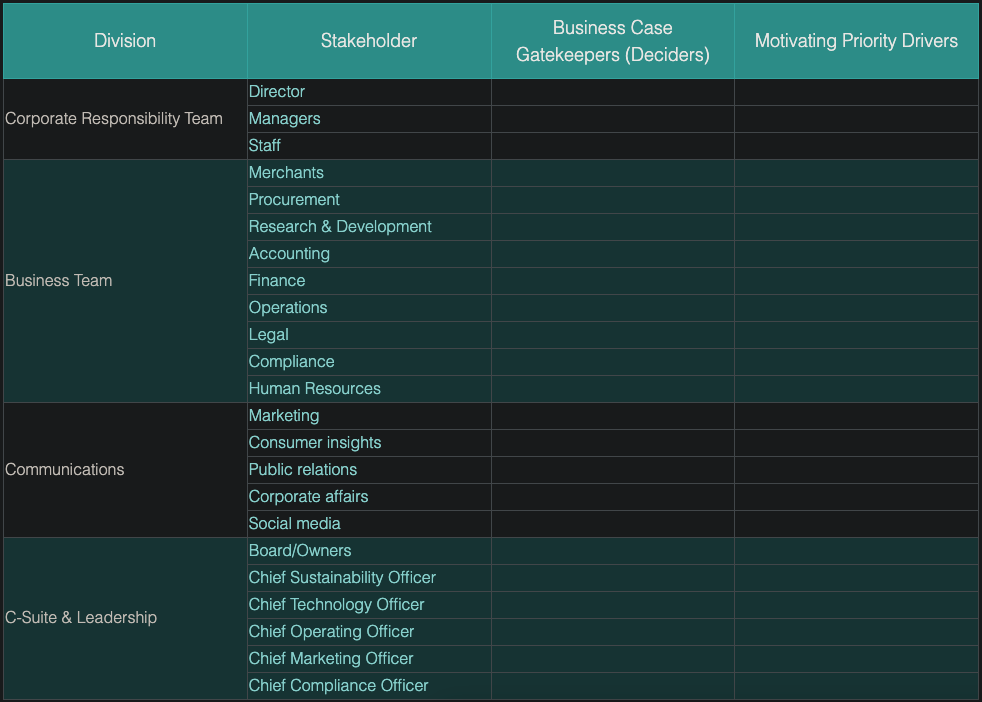982x702 pixels.
Task: Click the Division column header
Action: (125, 41)
